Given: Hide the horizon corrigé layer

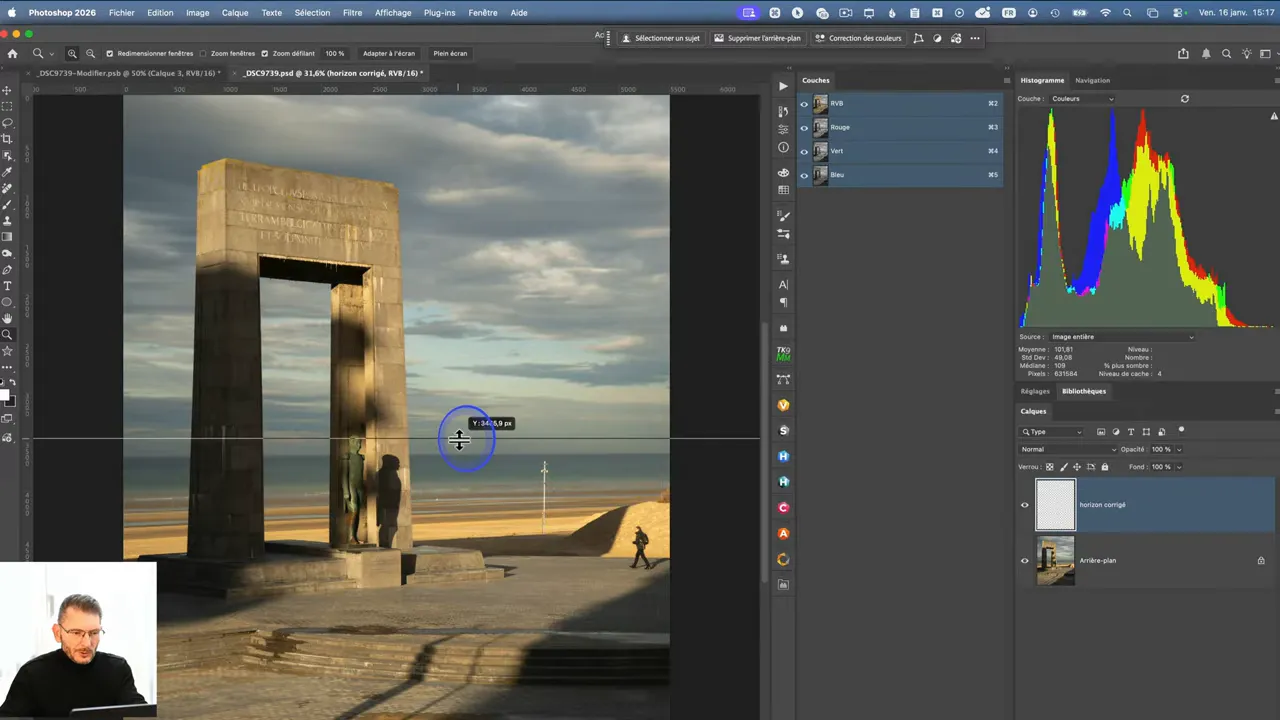Looking at the screenshot, I should click(x=1024, y=505).
